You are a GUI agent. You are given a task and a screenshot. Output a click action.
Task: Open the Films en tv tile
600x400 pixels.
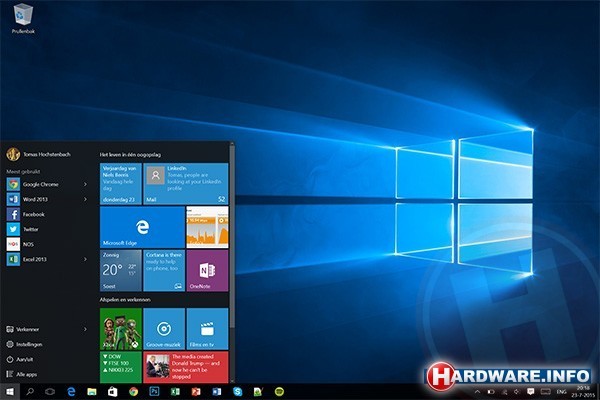(207, 327)
